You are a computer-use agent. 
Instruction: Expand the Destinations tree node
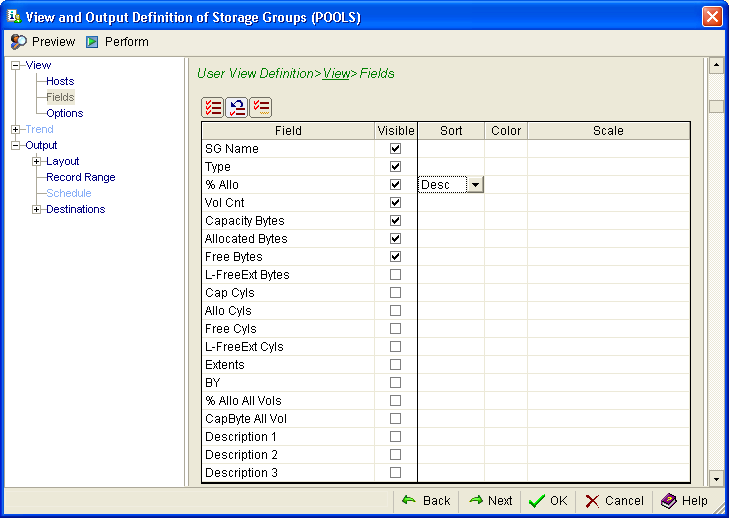pyautogui.click(x=36, y=209)
